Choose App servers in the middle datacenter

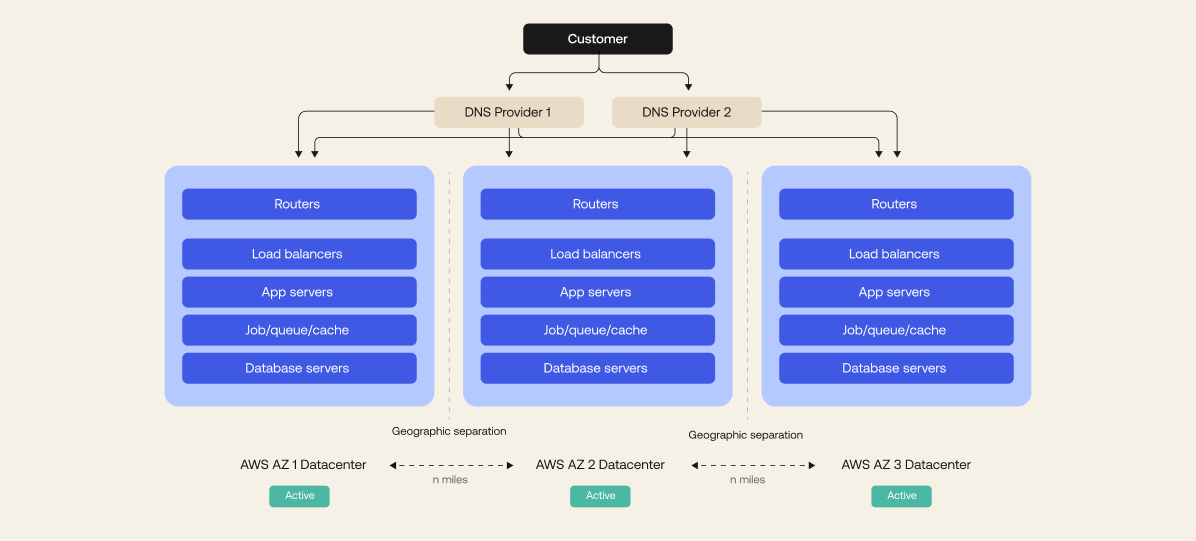pyautogui.click(x=597, y=292)
